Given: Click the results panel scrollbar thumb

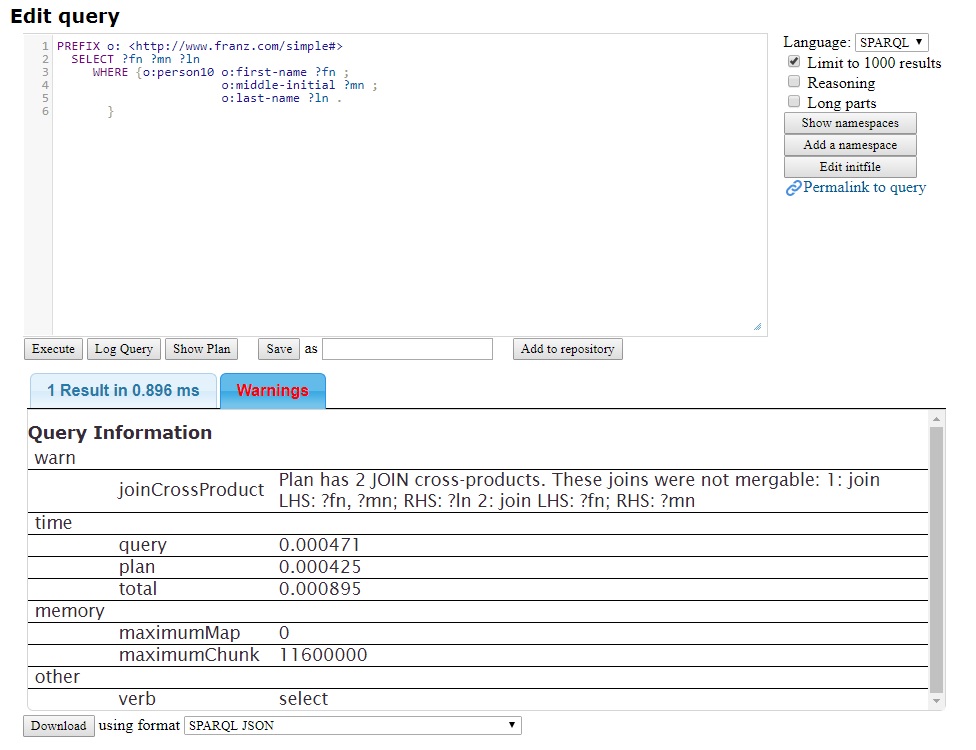Looking at the screenshot, I should pyautogui.click(x=936, y=560).
